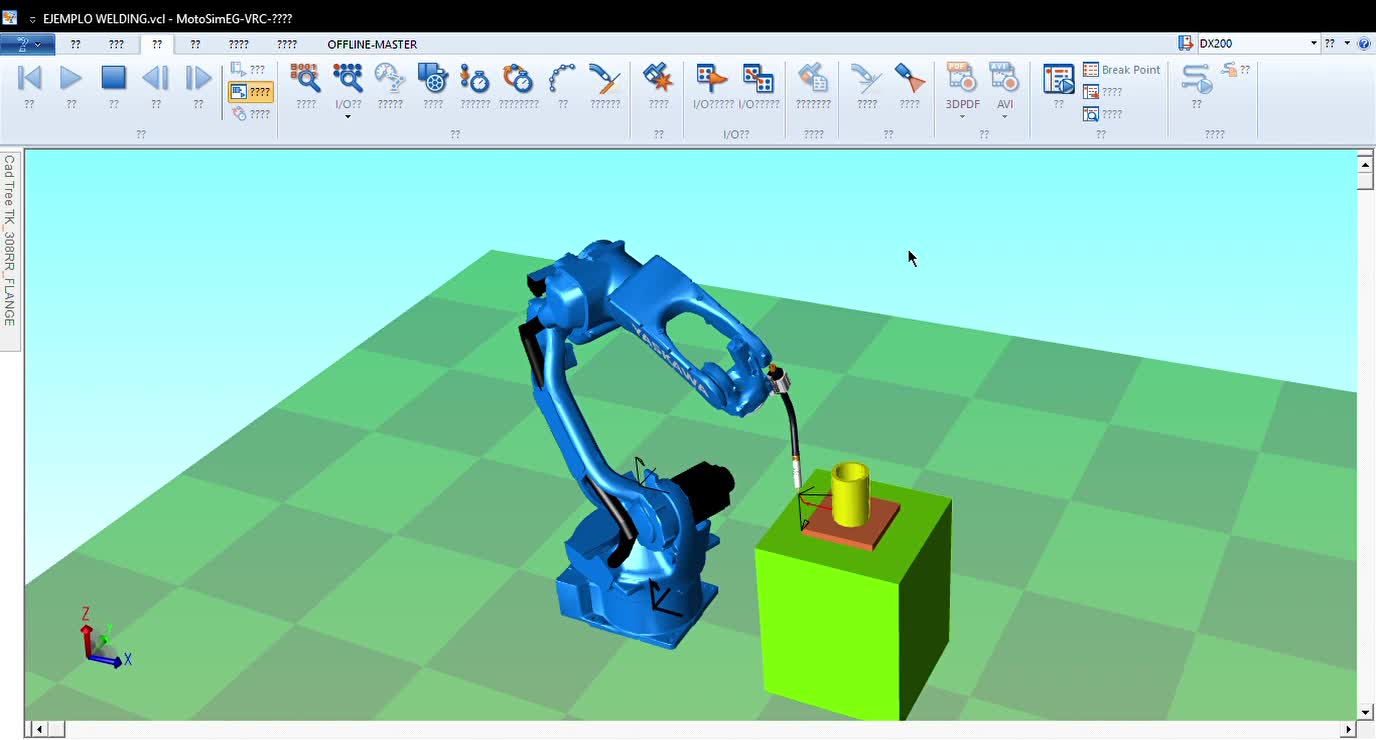Click the horizontal scrollbar left arrow

click(x=38, y=730)
